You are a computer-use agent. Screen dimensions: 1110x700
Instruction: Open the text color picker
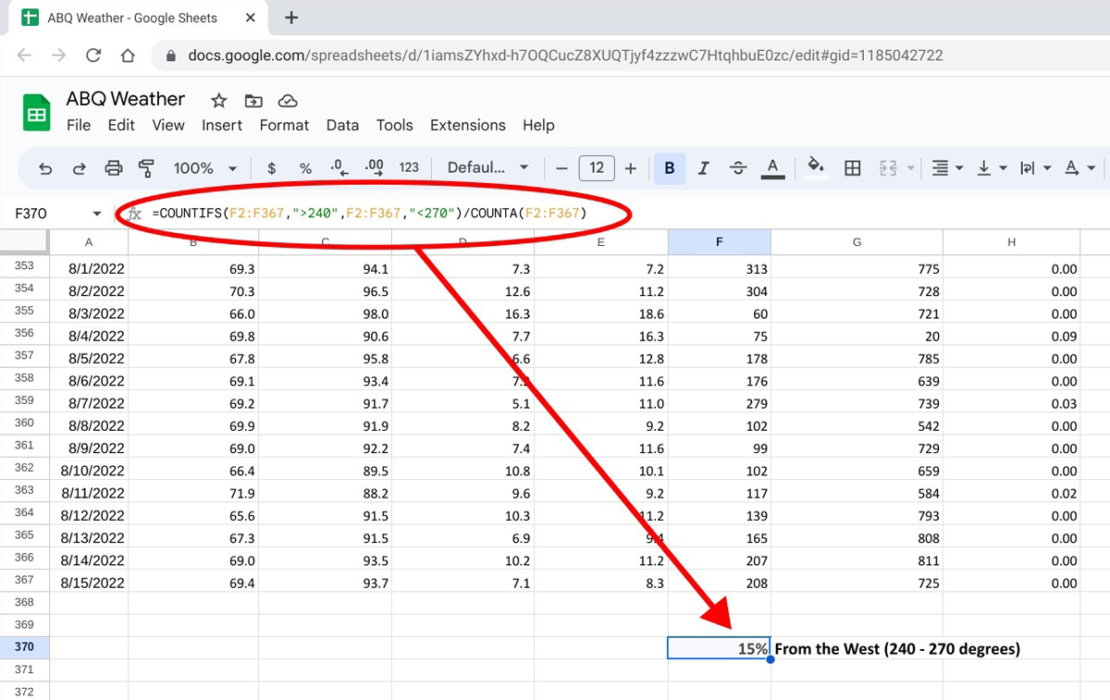(772, 167)
